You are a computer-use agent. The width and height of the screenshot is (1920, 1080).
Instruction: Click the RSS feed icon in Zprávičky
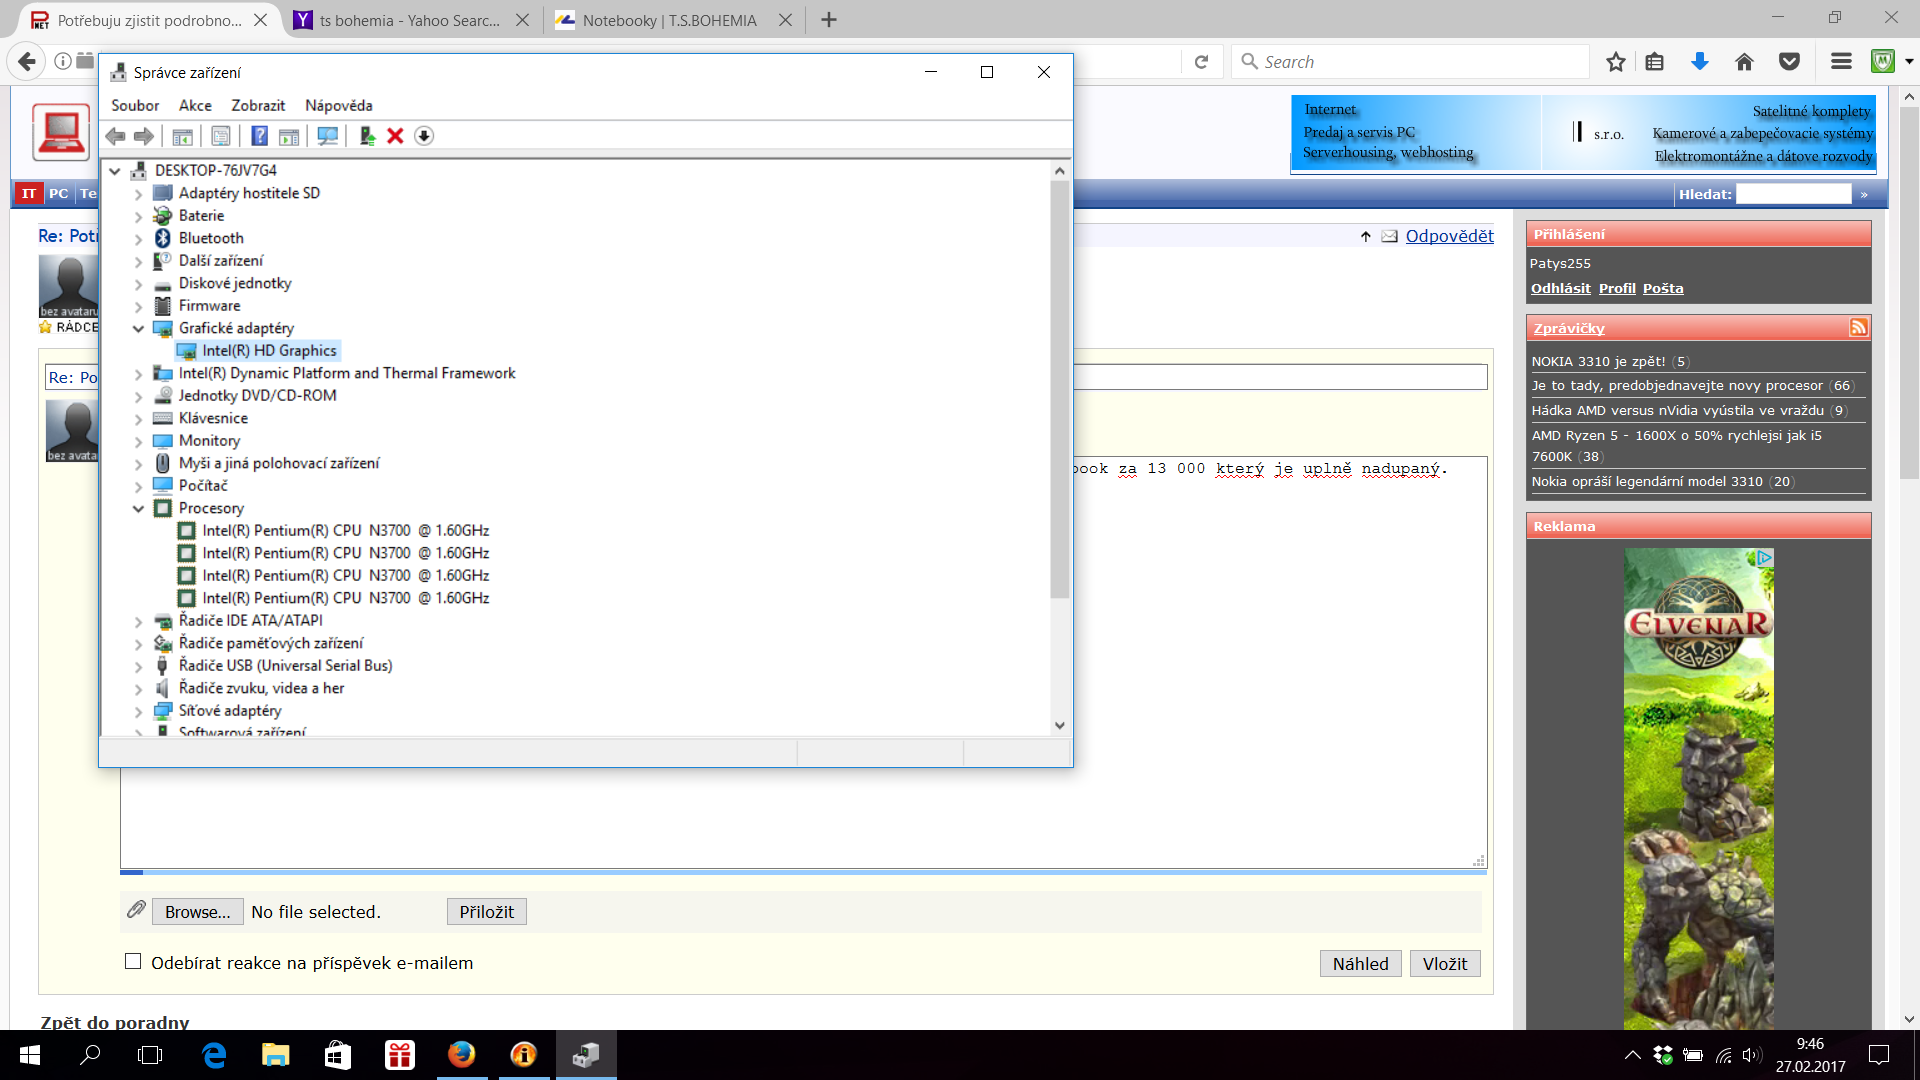[1858, 328]
